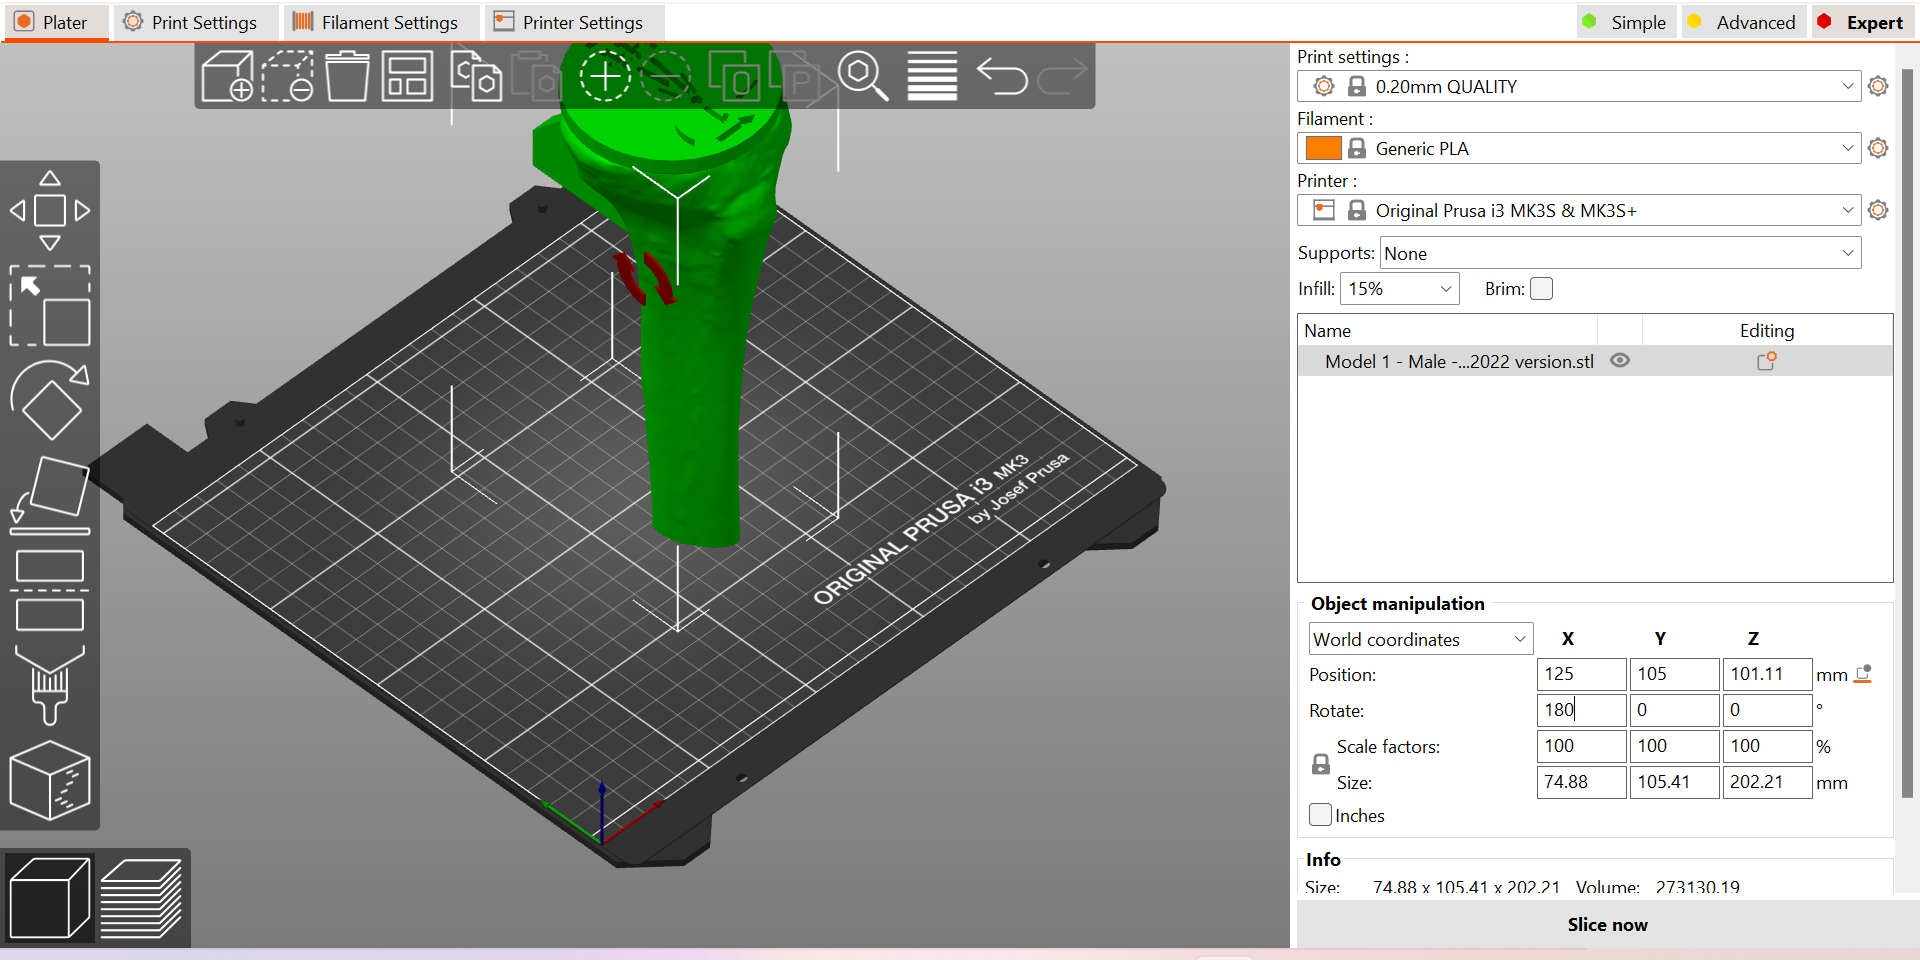Select the Cut tool in left toolbar
This screenshot has height=960, width=1920.
coord(49,590)
